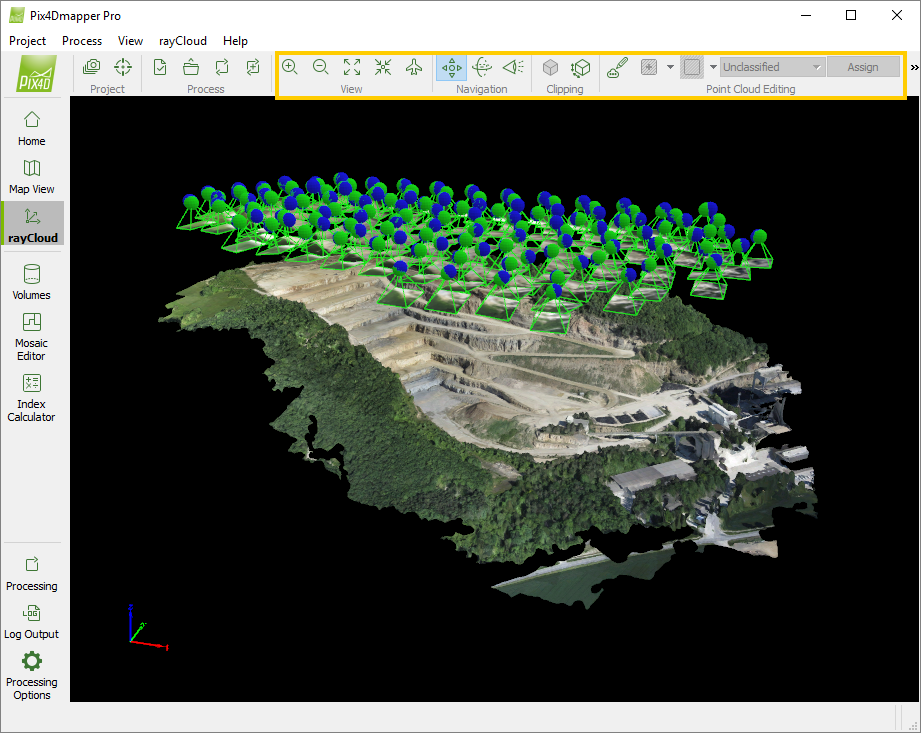Click the Assign button

pos(863,66)
